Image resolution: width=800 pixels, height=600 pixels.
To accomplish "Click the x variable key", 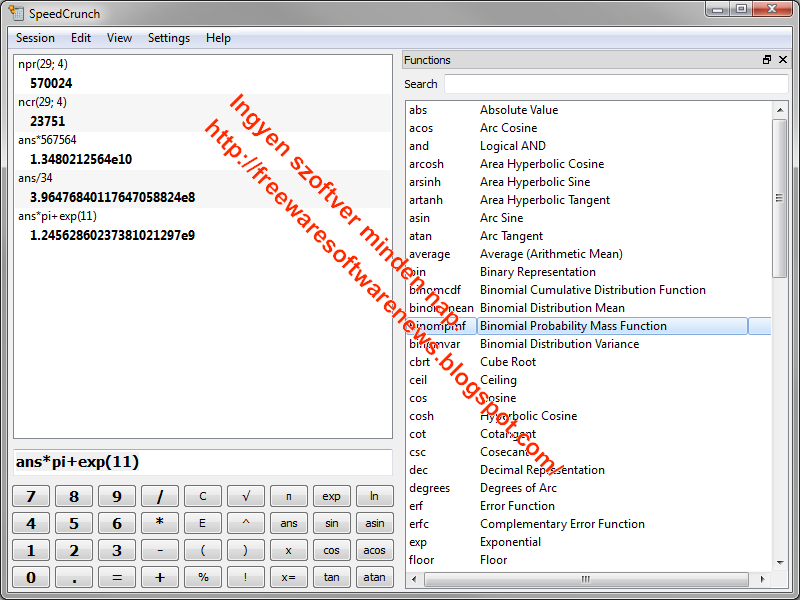I will click(x=289, y=550).
